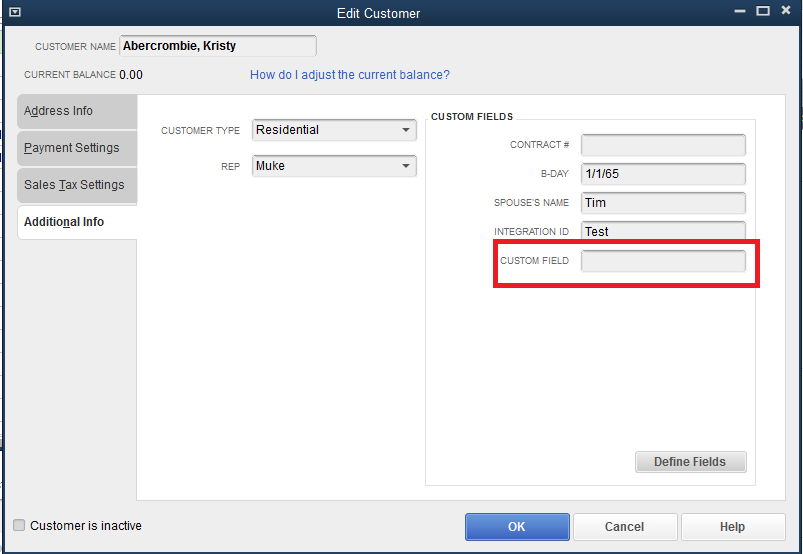
Task: Click the Cancel button
Action: pyautogui.click(x=625, y=527)
